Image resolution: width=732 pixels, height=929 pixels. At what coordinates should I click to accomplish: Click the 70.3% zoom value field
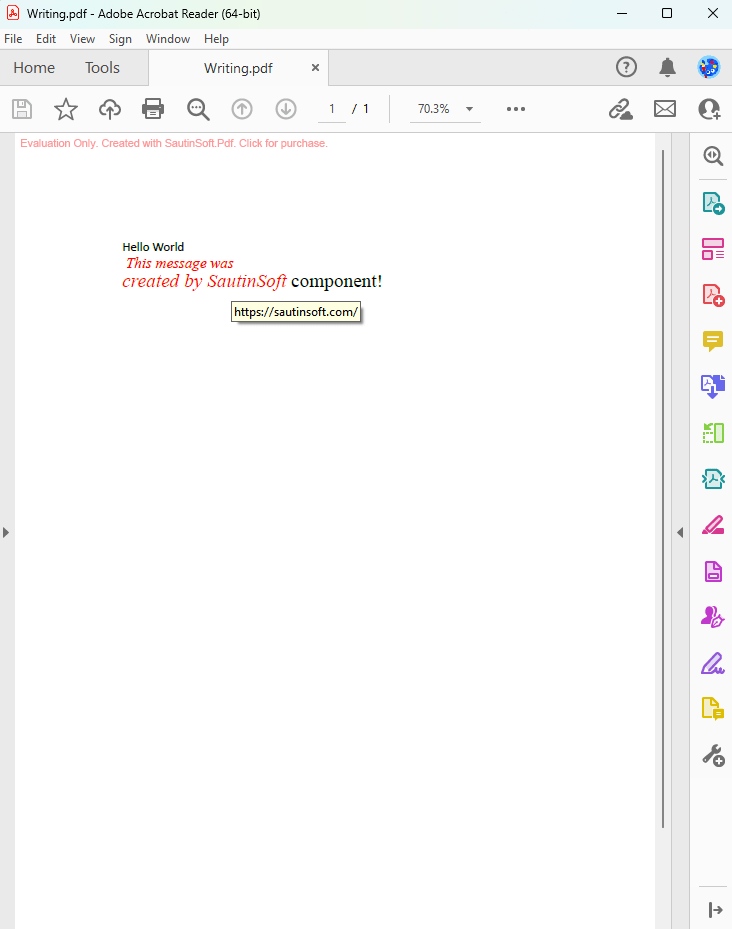(x=434, y=109)
